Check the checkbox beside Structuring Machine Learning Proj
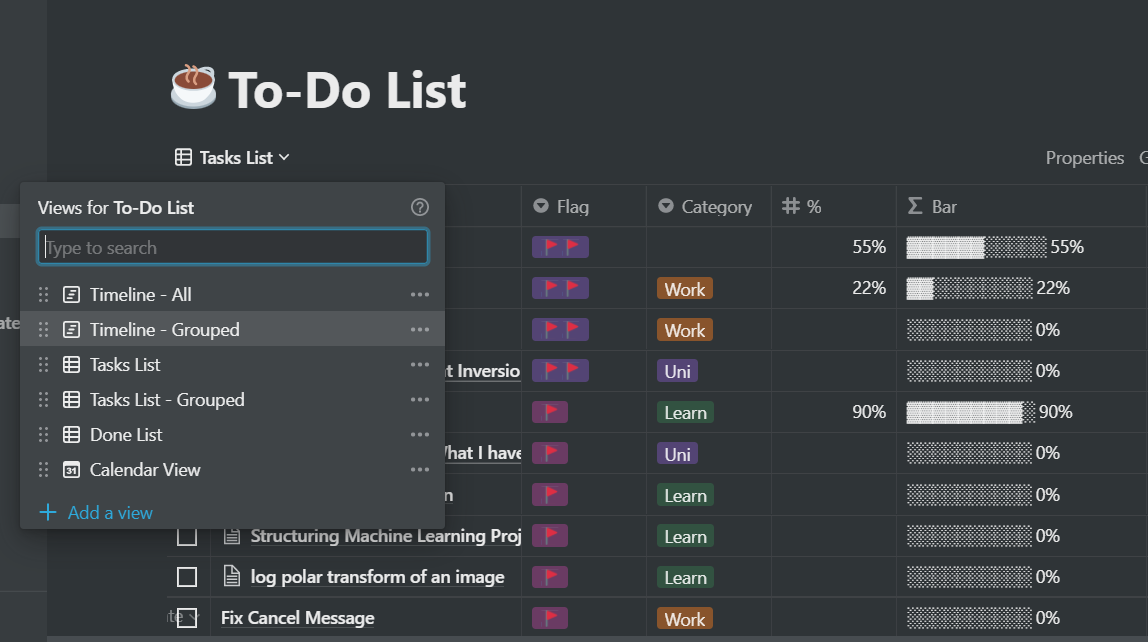1148x642 pixels. pyautogui.click(x=187, y=535)
